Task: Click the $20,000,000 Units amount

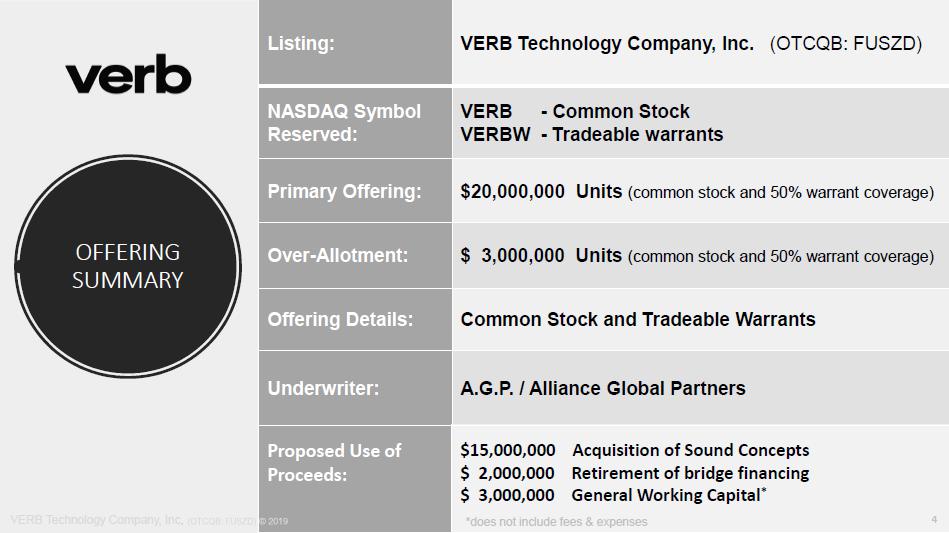Action: (x=541, y=191)
